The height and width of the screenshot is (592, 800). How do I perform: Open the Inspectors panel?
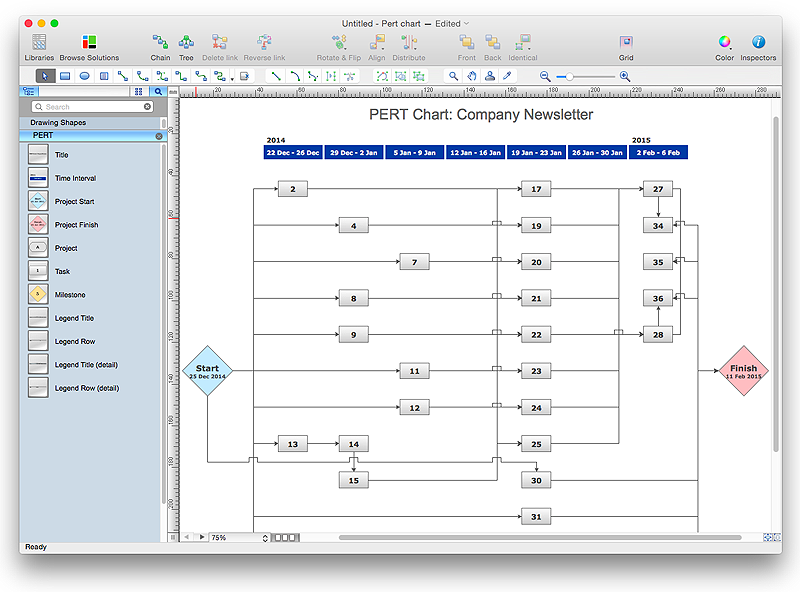758,43
